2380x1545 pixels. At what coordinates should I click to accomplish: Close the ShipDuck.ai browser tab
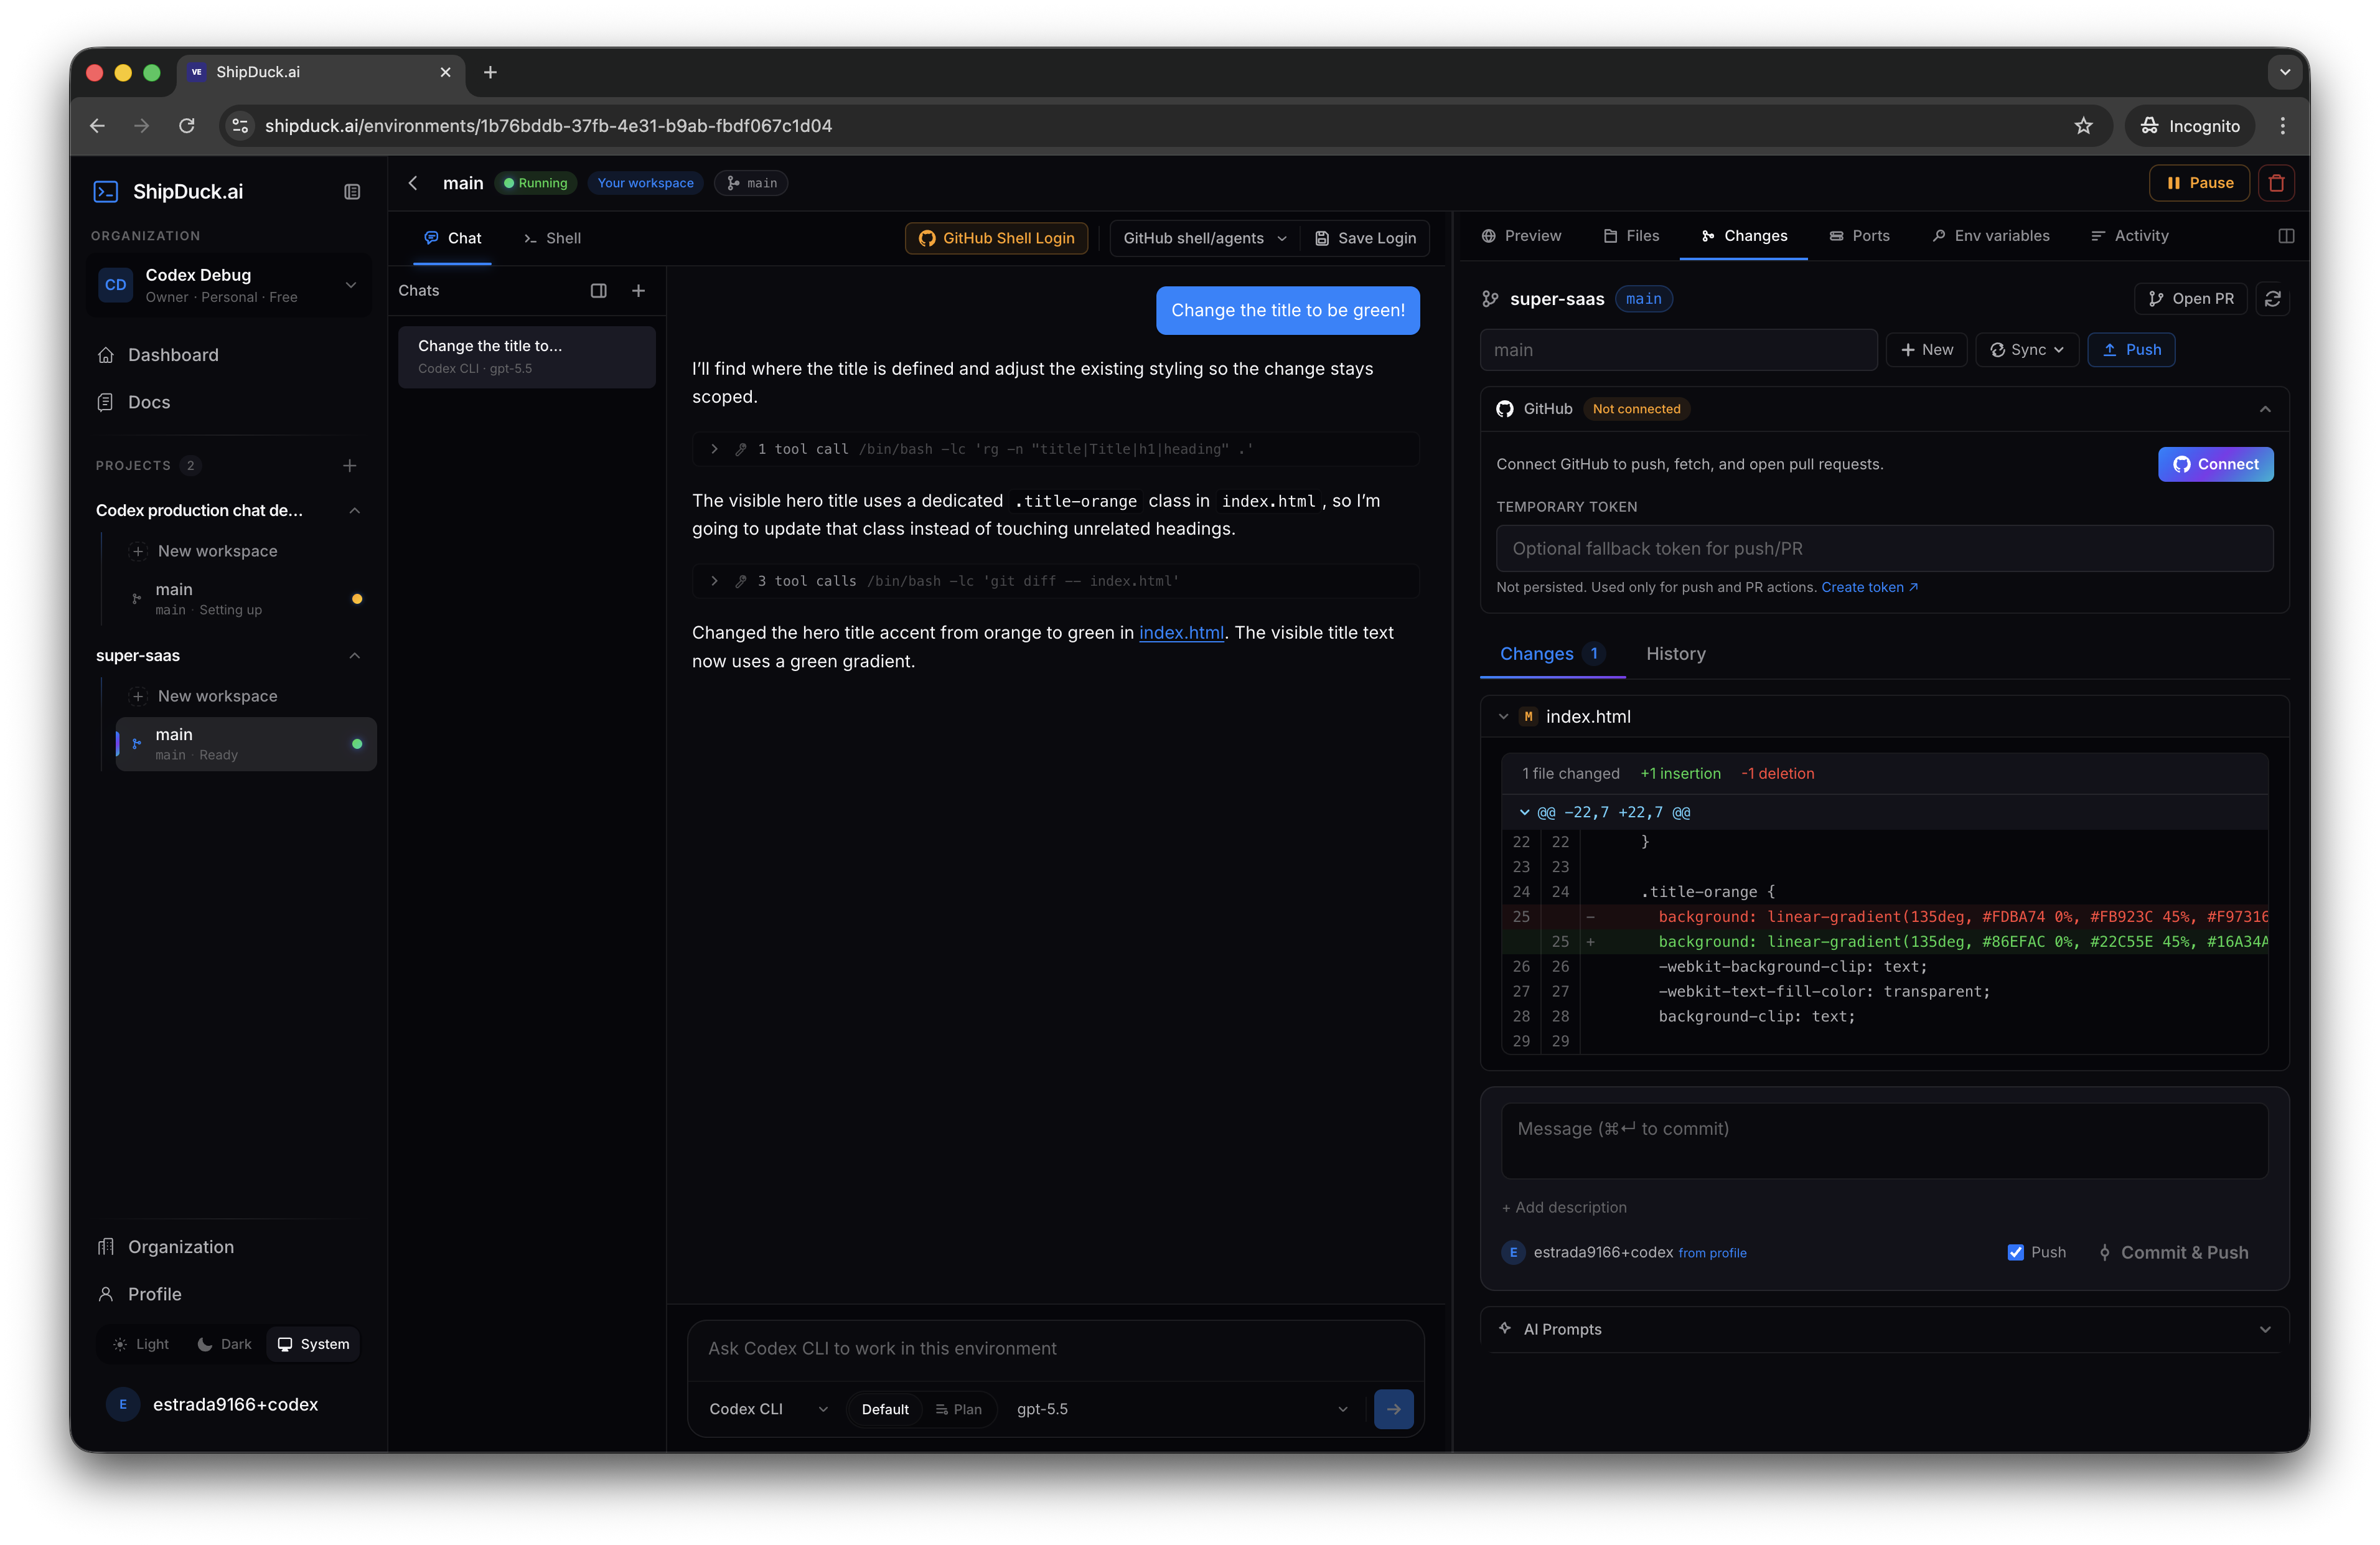click(x=445, y=72)
